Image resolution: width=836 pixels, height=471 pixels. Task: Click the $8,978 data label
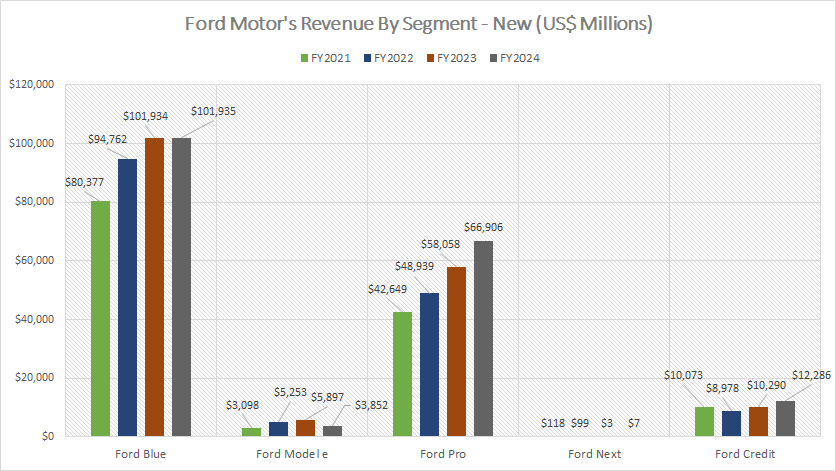tap(722, 388)
